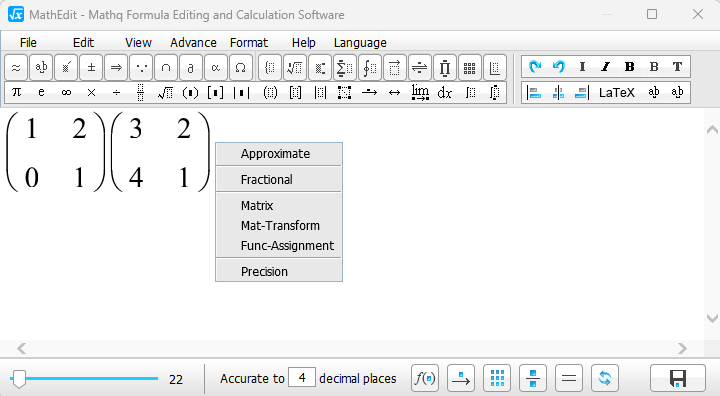Open the Format menu
The width and height of the screenshot is (720, 396).
tap(249, 43)
